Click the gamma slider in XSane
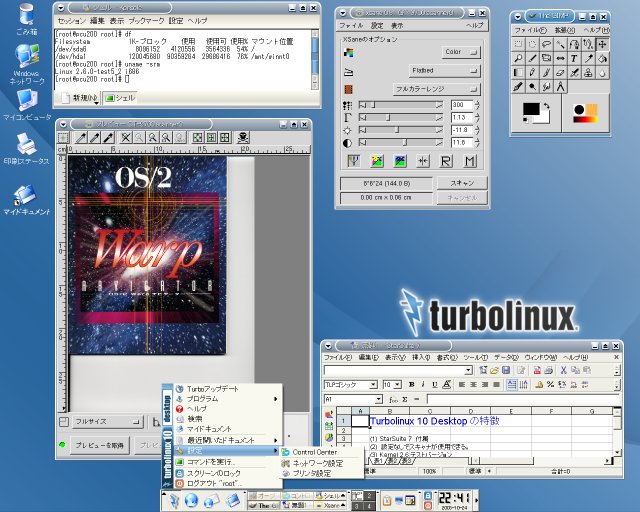The width and height of the screenshot is (640, 512). click(400, 118)
